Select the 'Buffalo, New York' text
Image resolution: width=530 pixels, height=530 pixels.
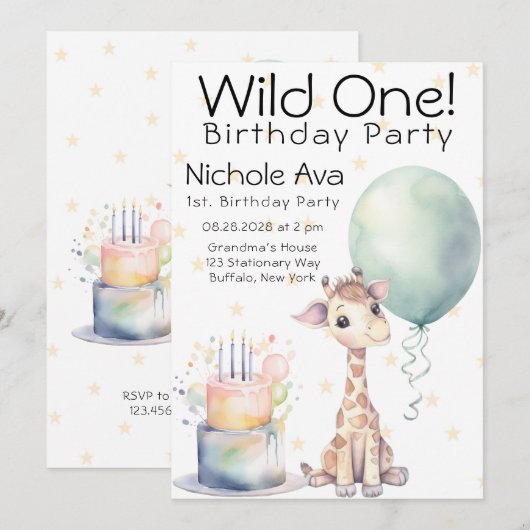click(262, 278)
